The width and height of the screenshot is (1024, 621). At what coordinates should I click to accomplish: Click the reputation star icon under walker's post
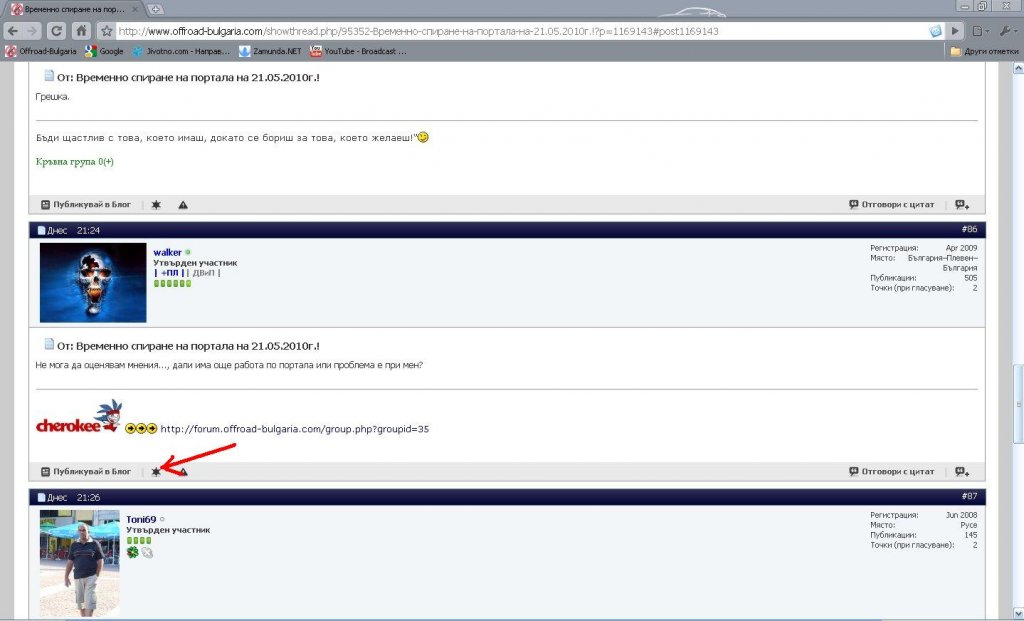coord(156,471)
